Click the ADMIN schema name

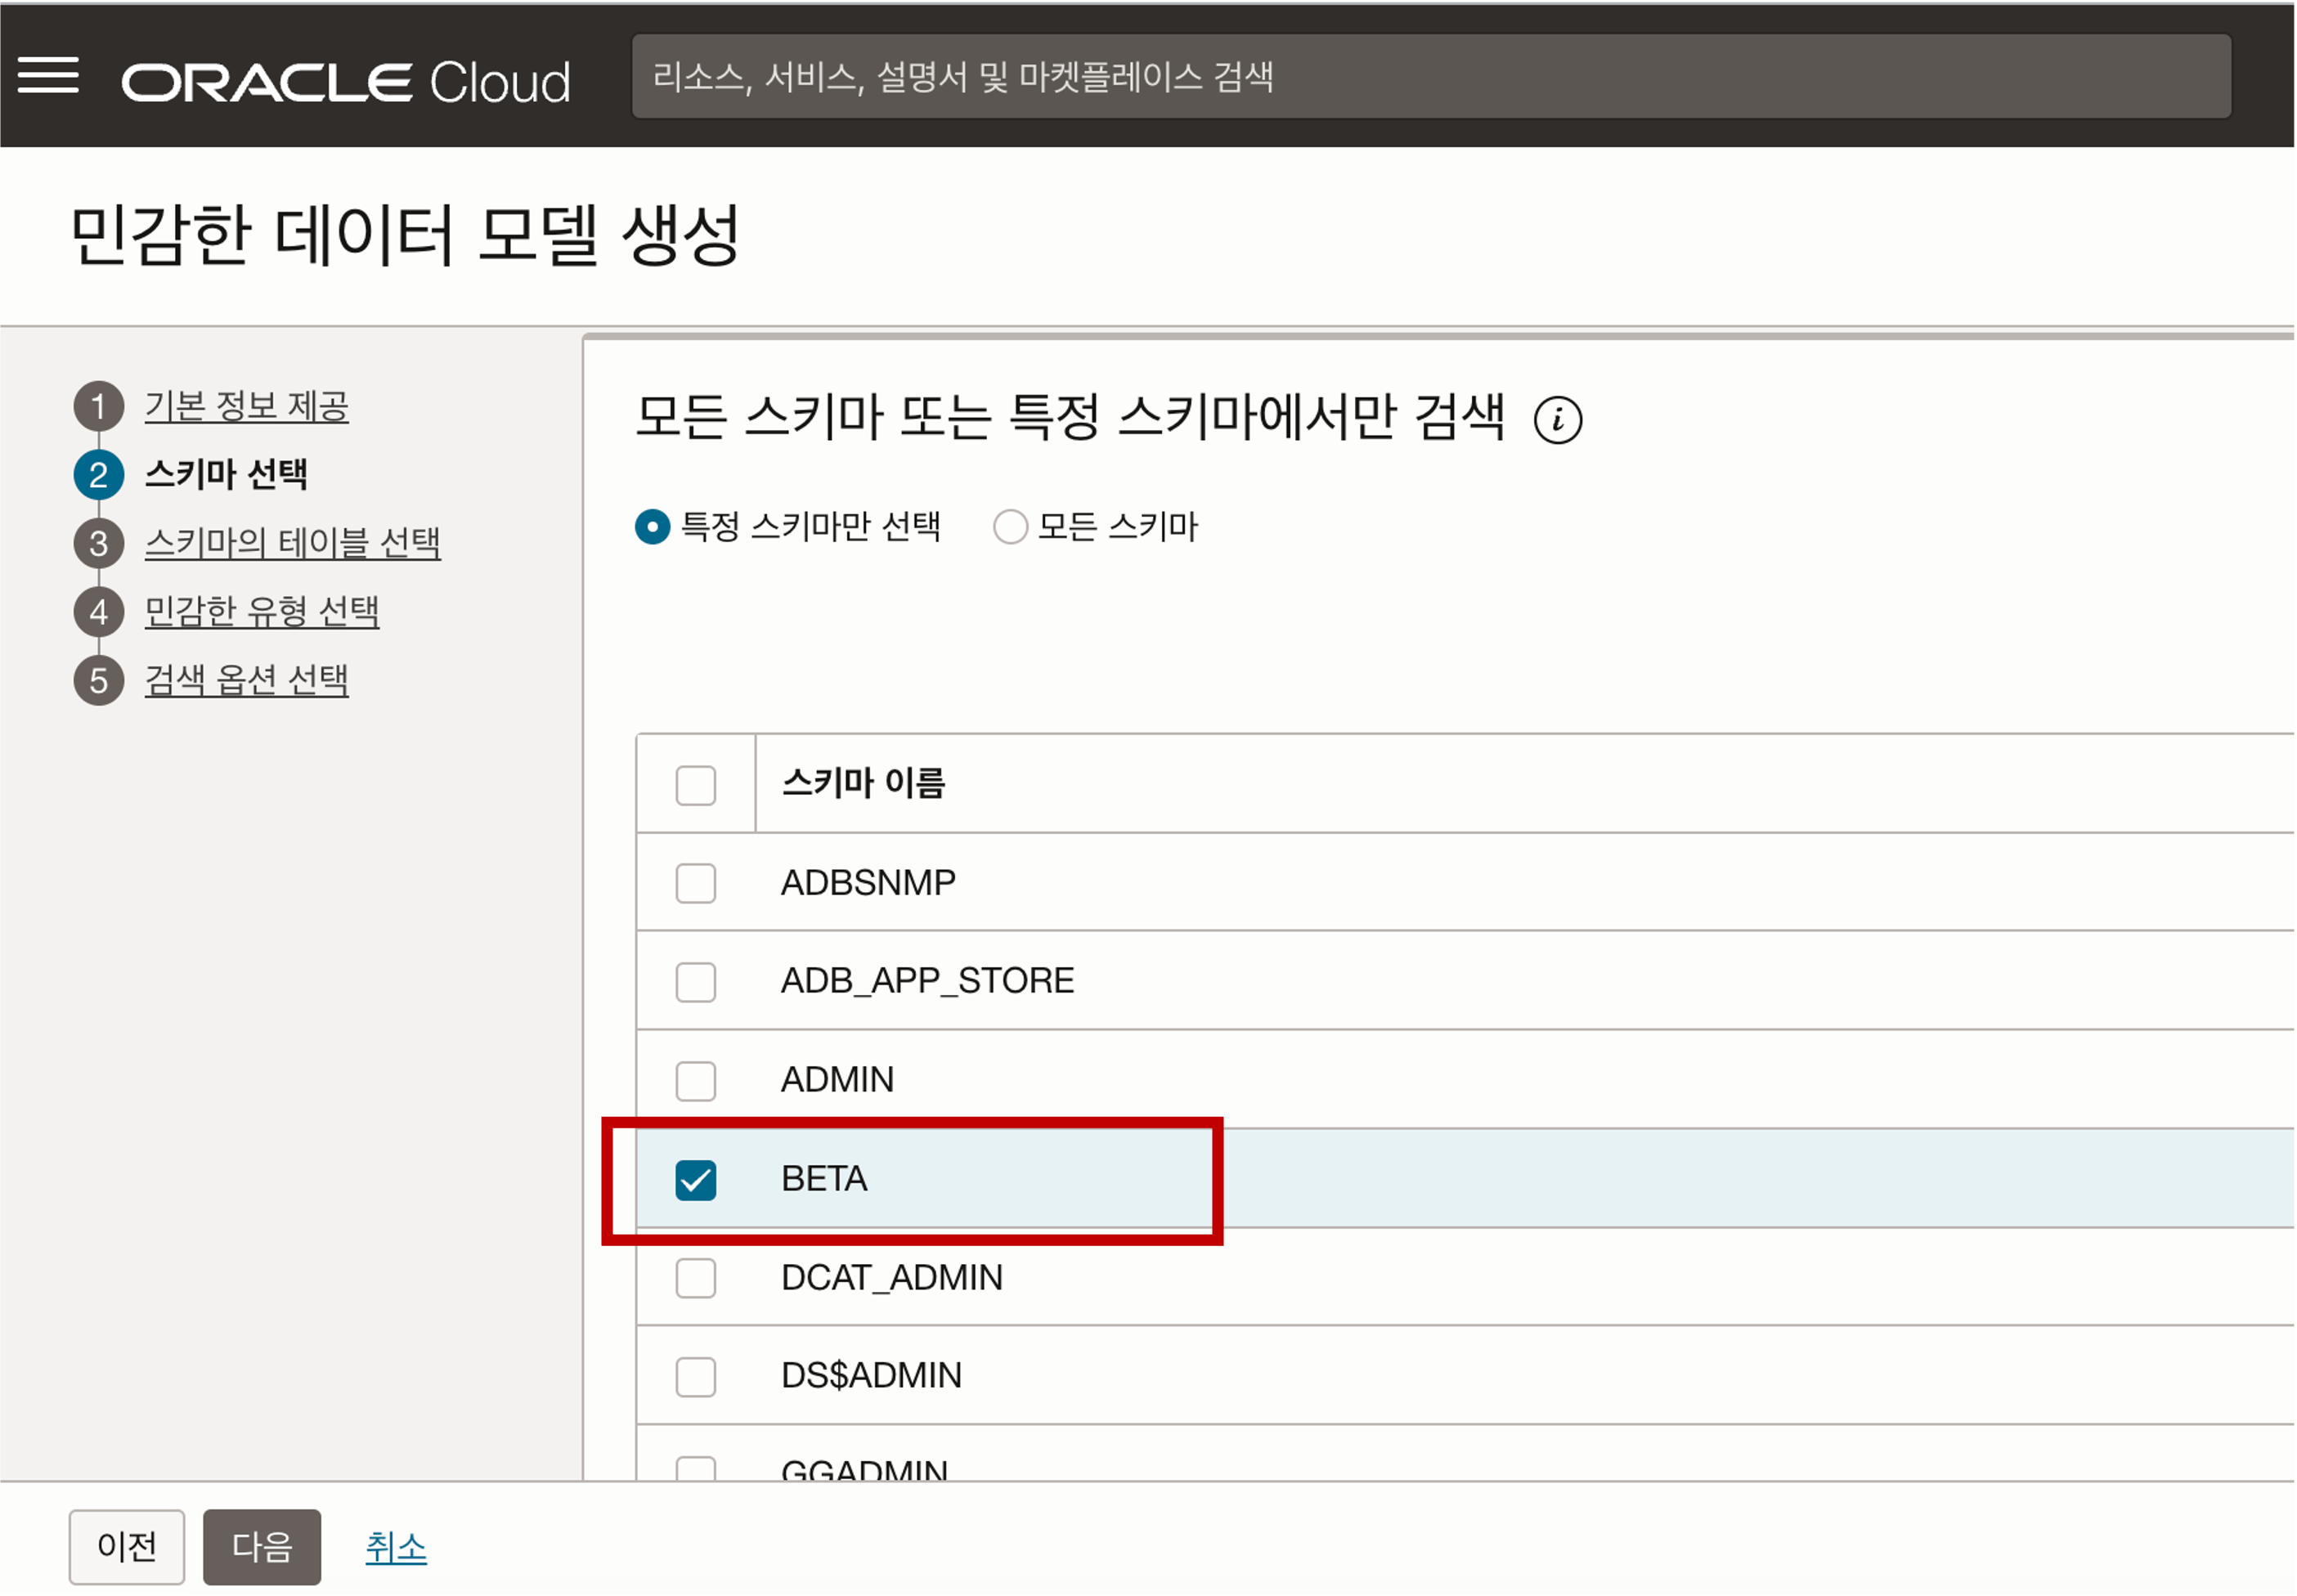pos(837,1080)
